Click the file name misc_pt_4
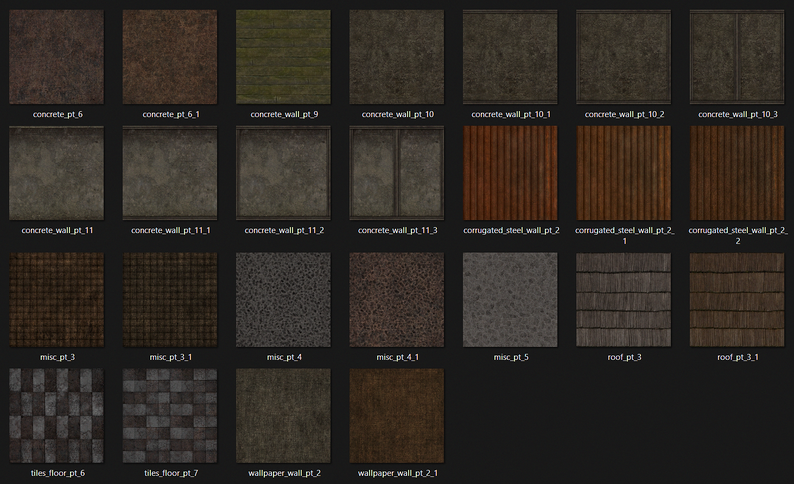This screenshot has width=794, height=484. click(284, 357)
